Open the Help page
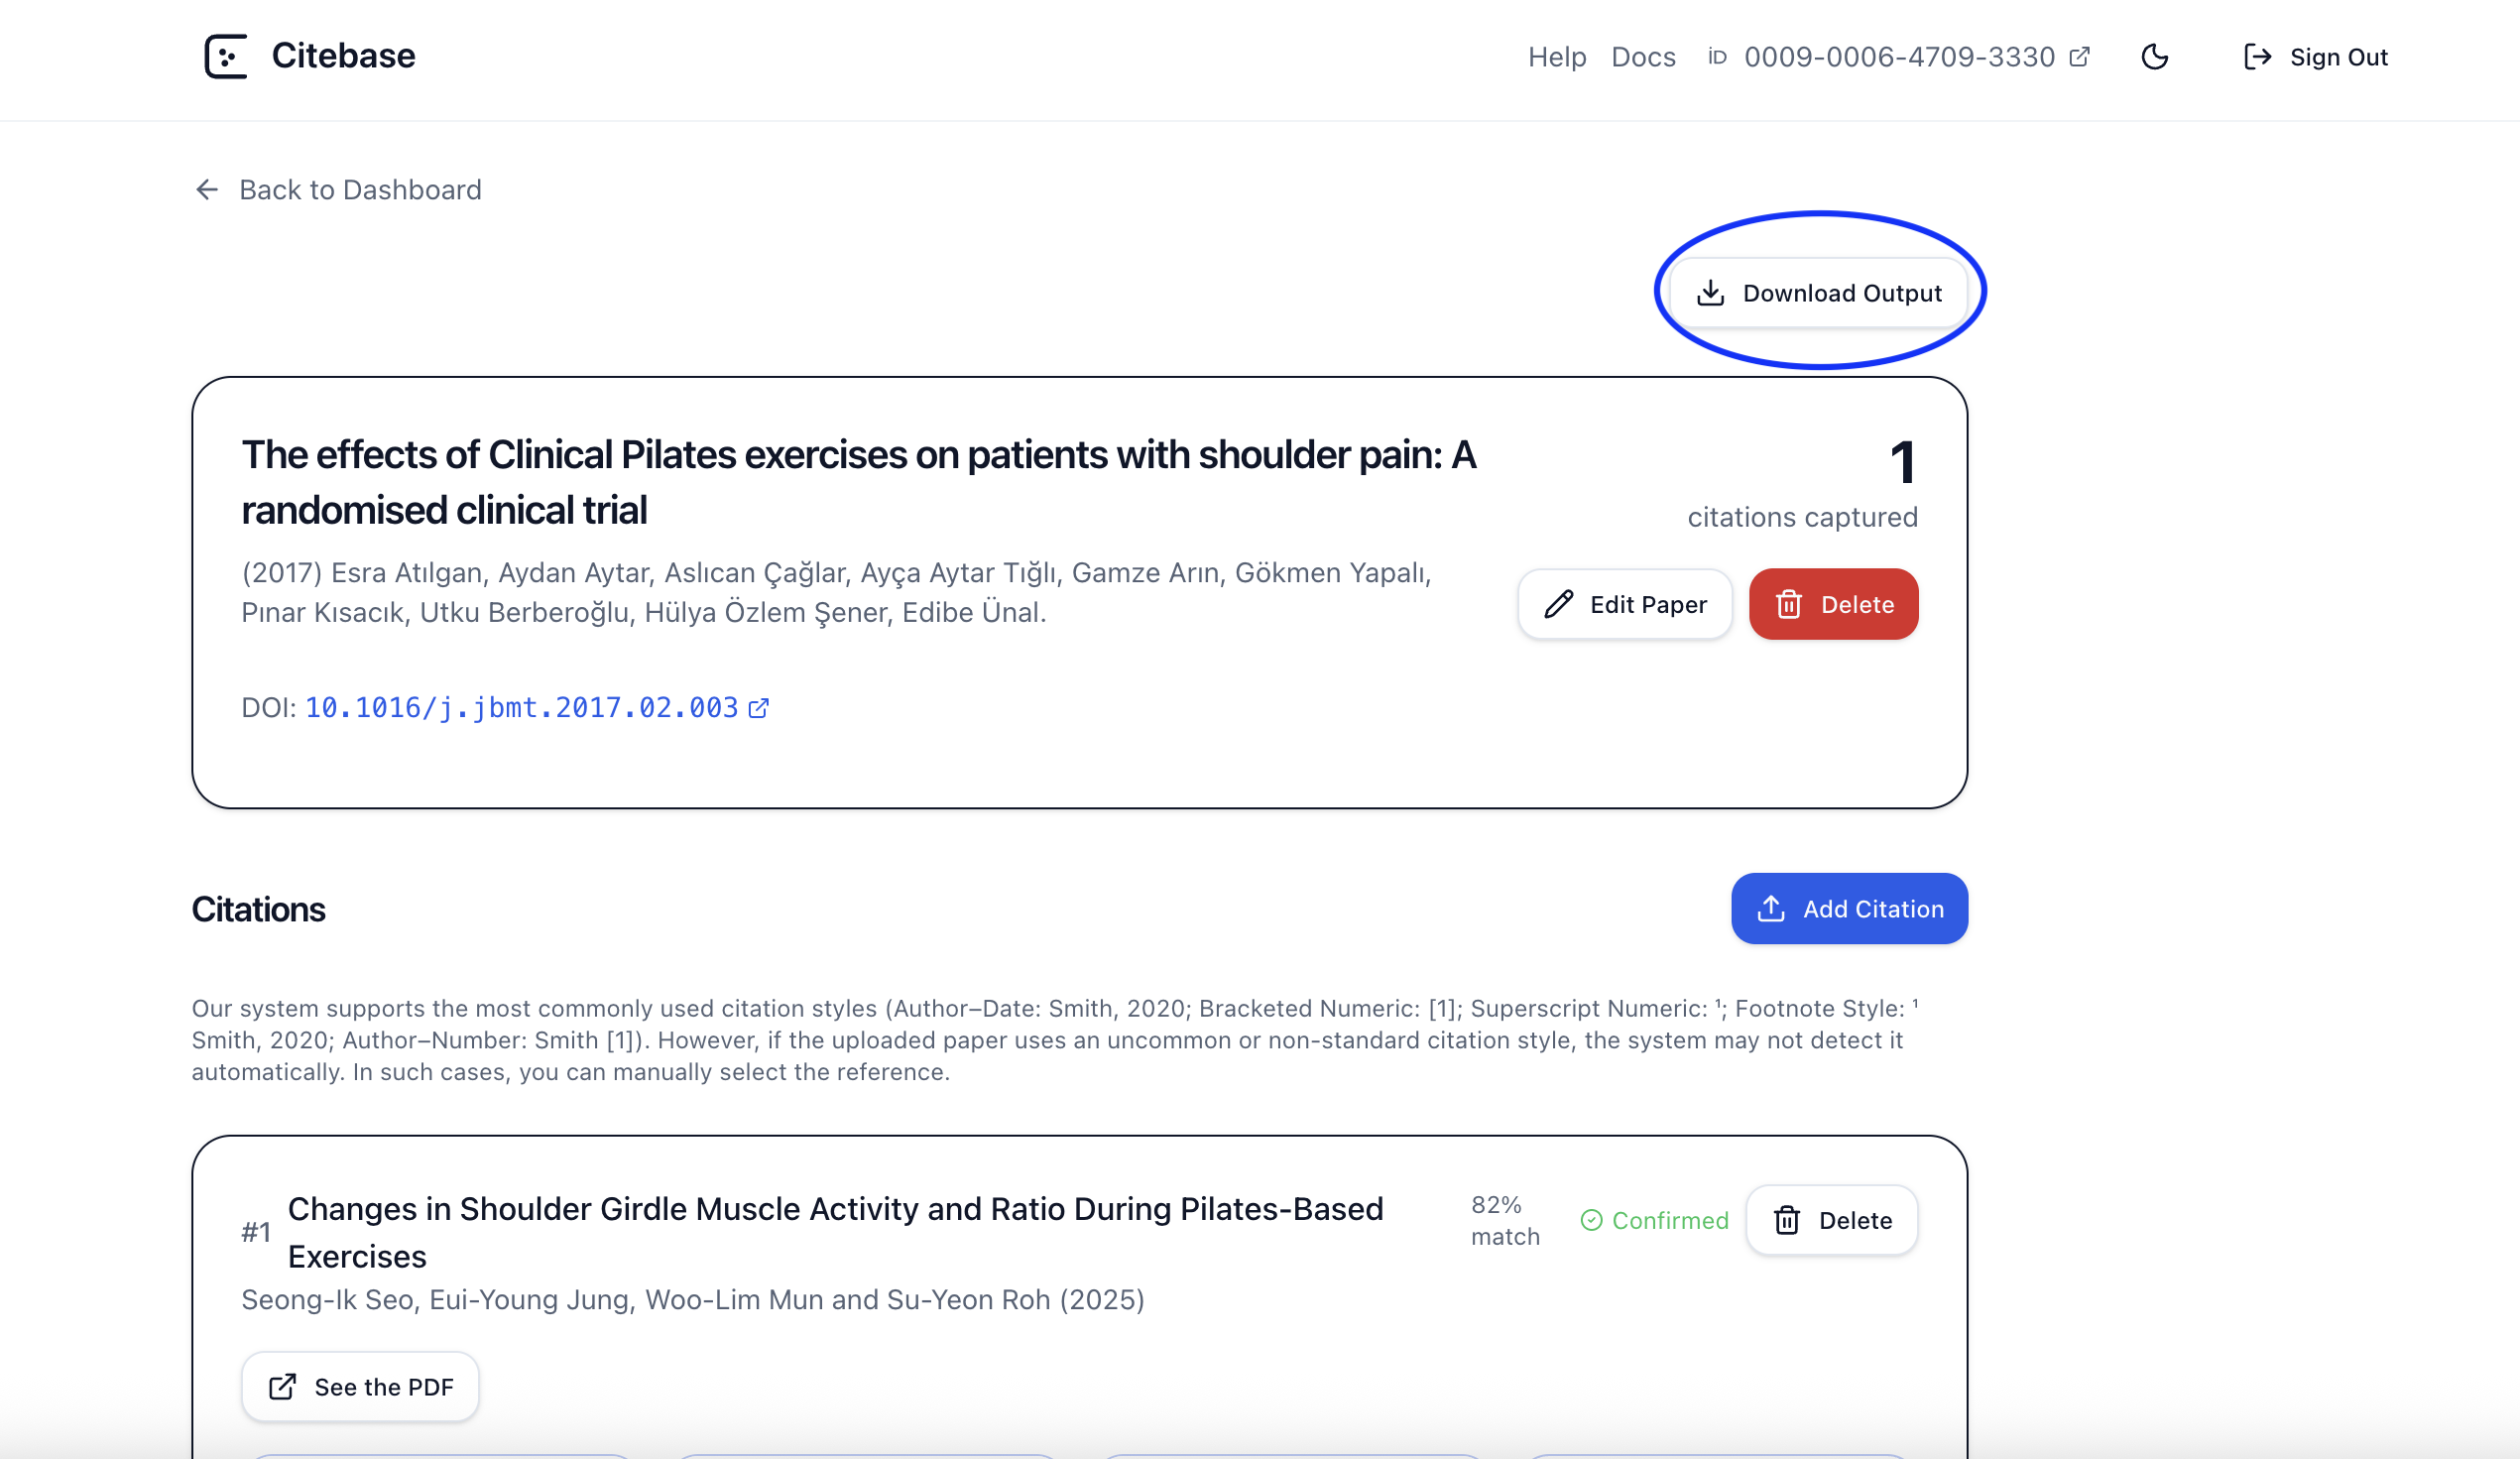This screenshot has height=1459, width=2520. (1556, 57)
